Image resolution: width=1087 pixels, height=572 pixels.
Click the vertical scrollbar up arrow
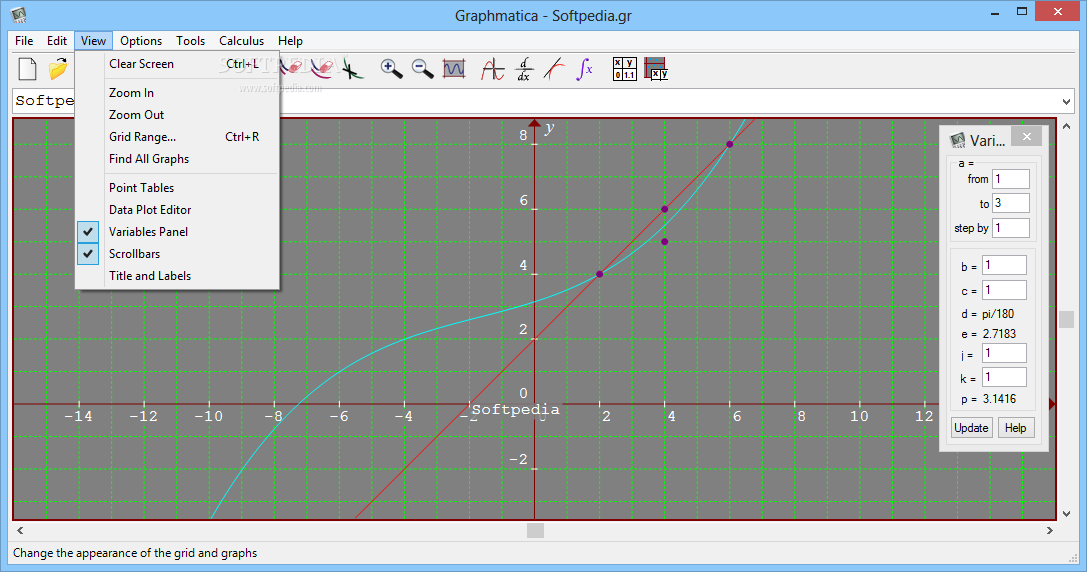(x=1066, y=126)
